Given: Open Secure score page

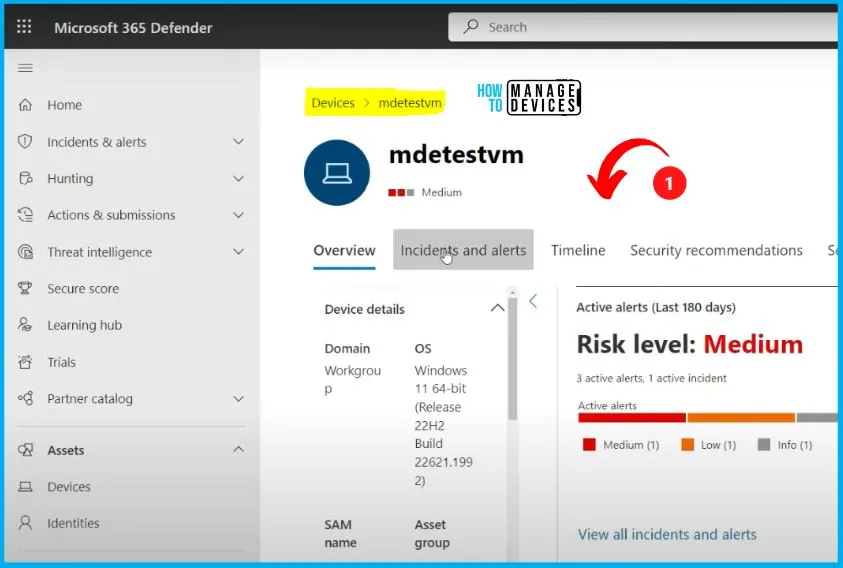Looking at the screenshot, I should (x=83, y=289).
